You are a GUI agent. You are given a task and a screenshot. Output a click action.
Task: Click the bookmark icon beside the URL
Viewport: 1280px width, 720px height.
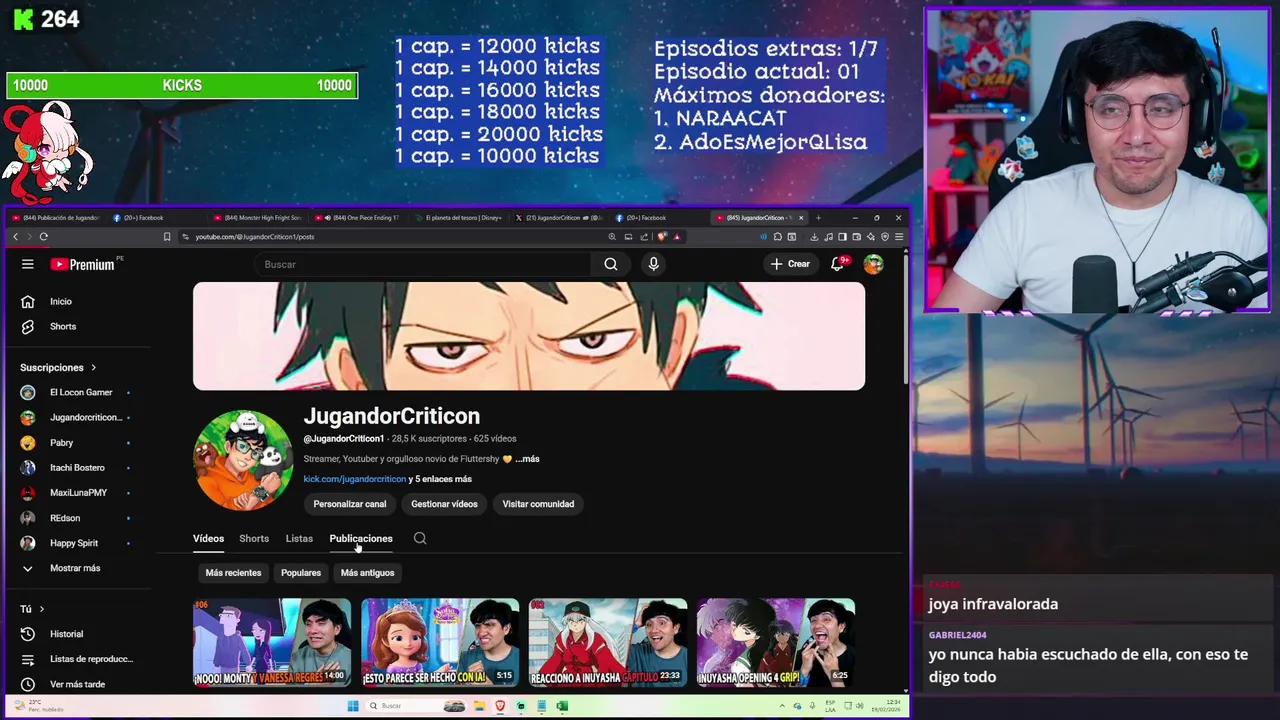167,237
